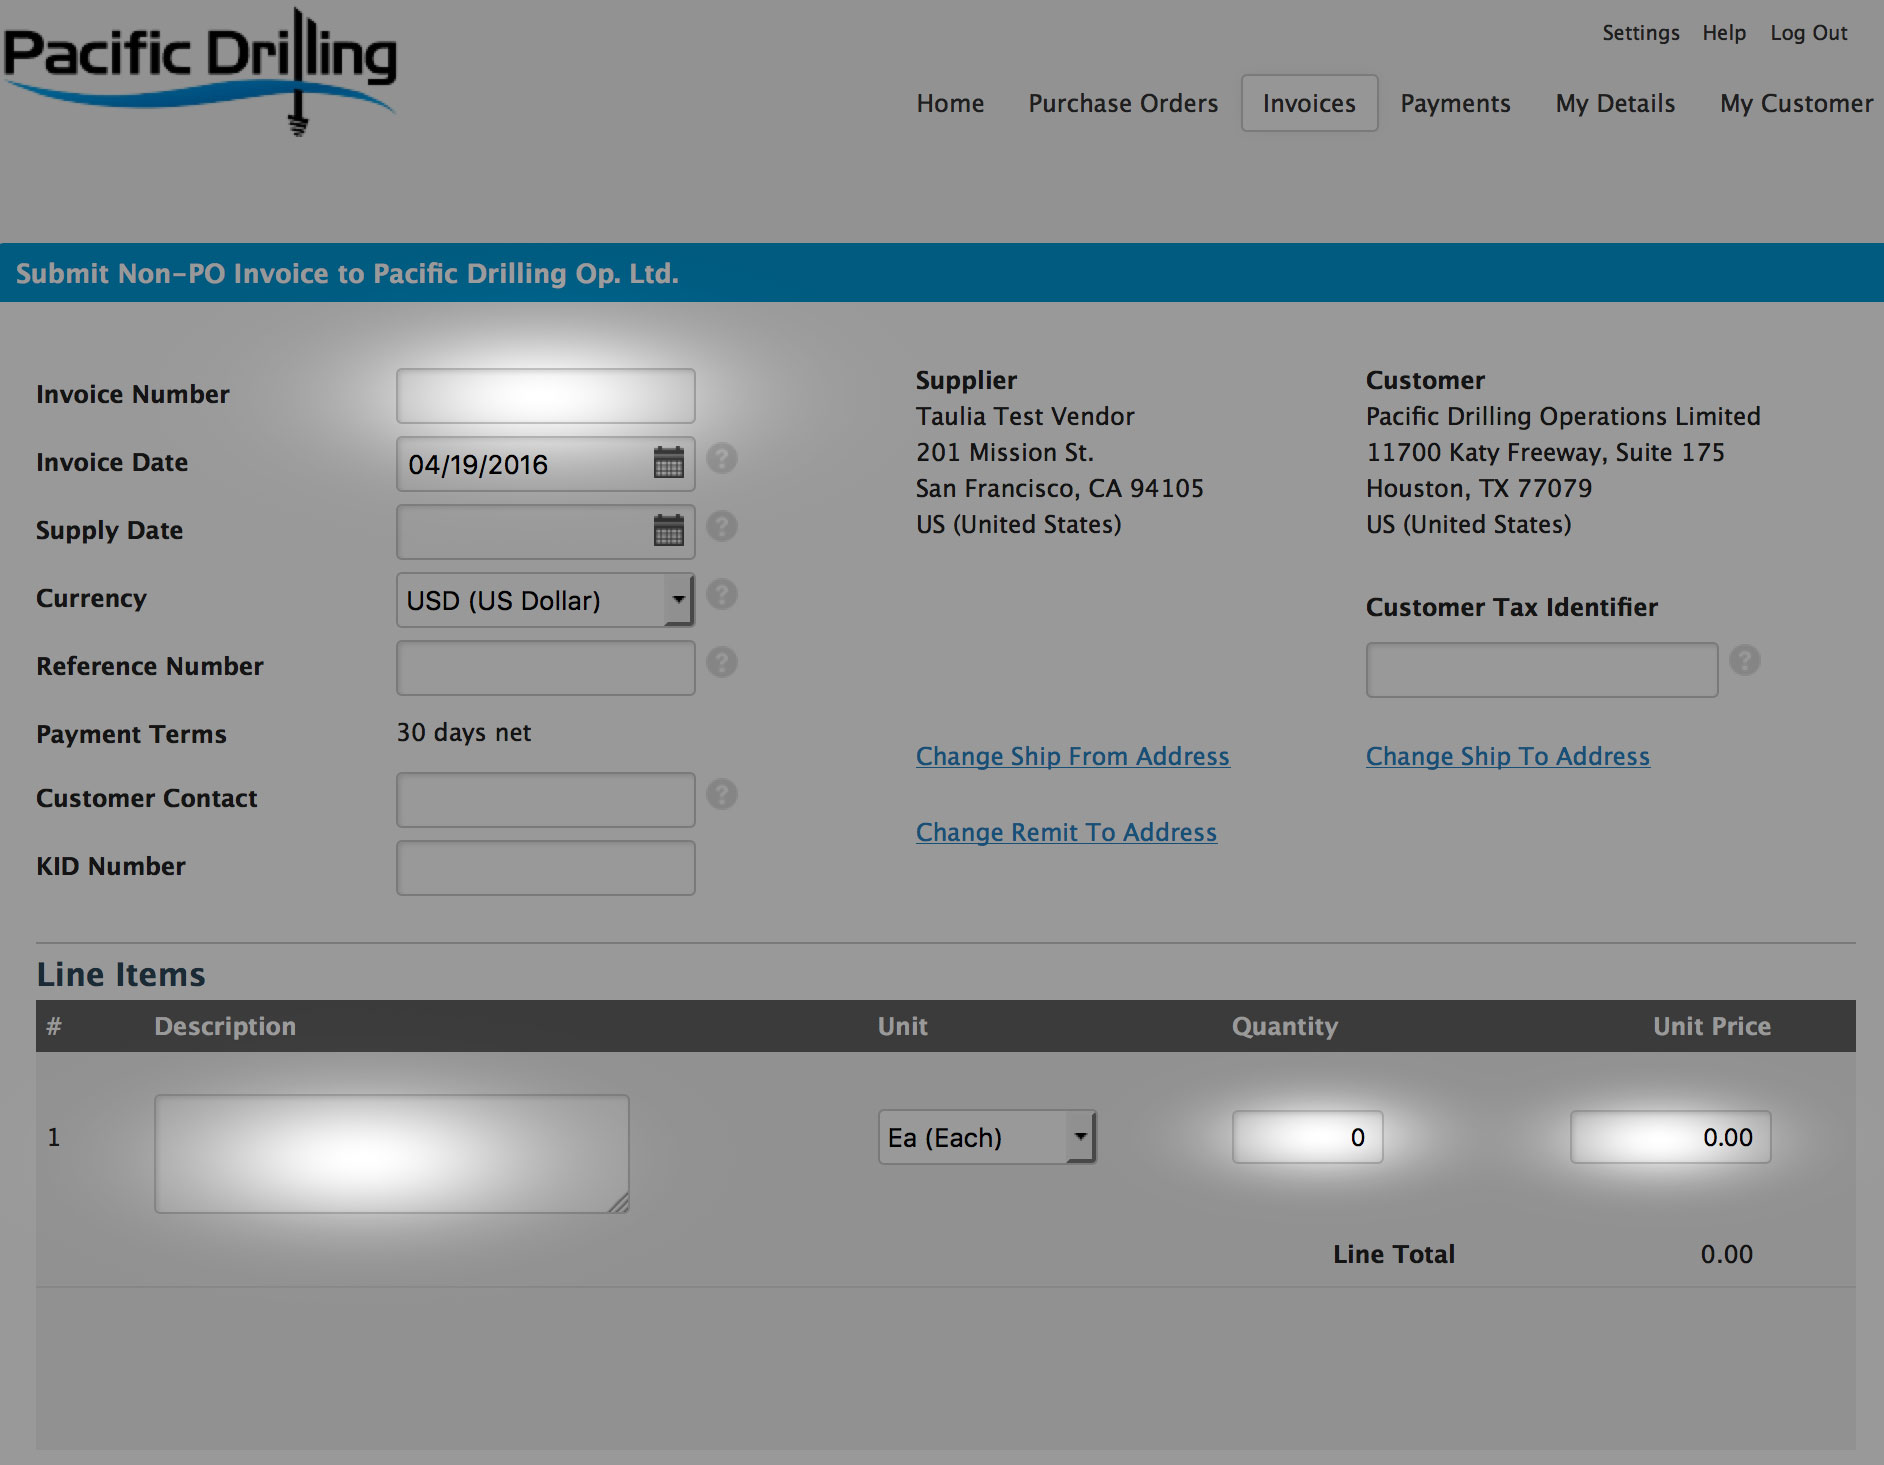Click the Help link
Image resolution: width=1884 pixels, height=1465 pixels.
click(x=1724, y=33)
